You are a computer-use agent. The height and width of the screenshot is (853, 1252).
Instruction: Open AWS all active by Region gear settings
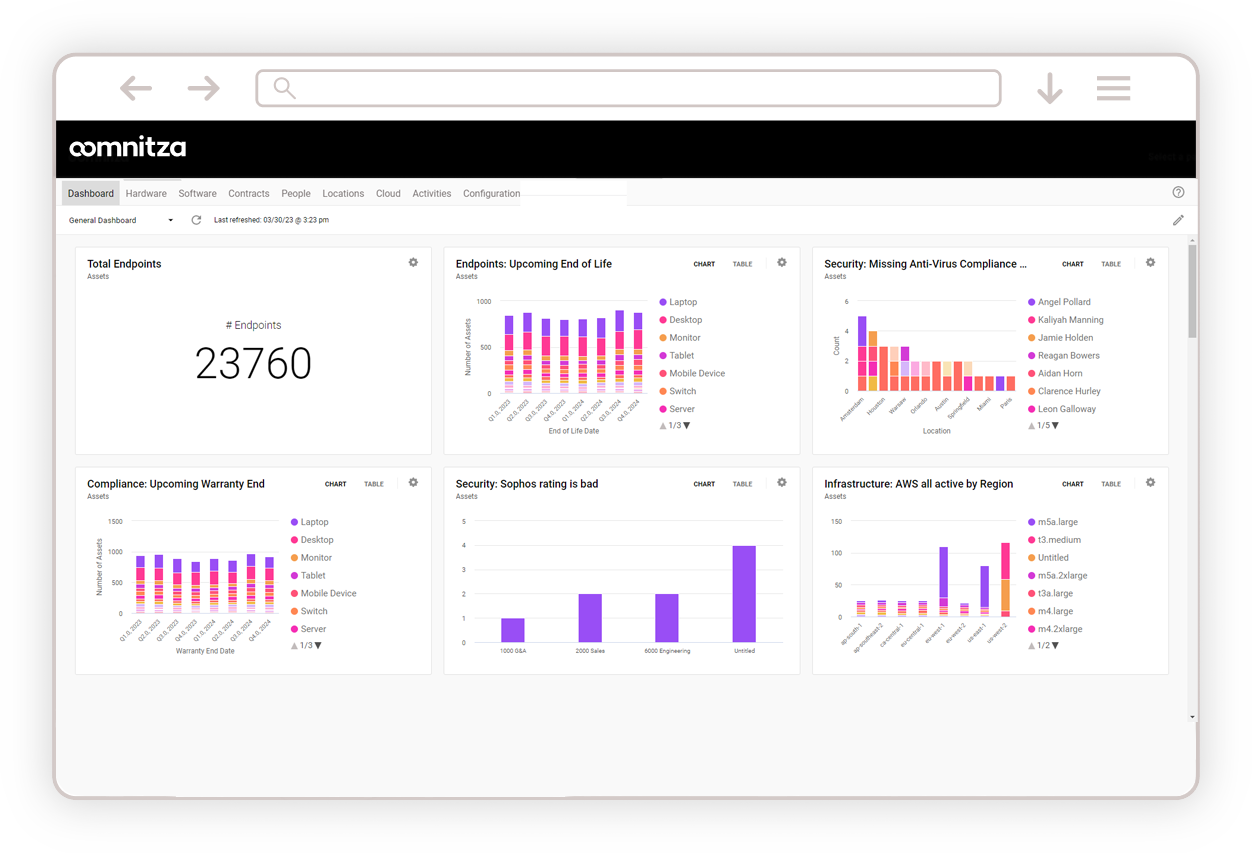tap(1150, 482)
